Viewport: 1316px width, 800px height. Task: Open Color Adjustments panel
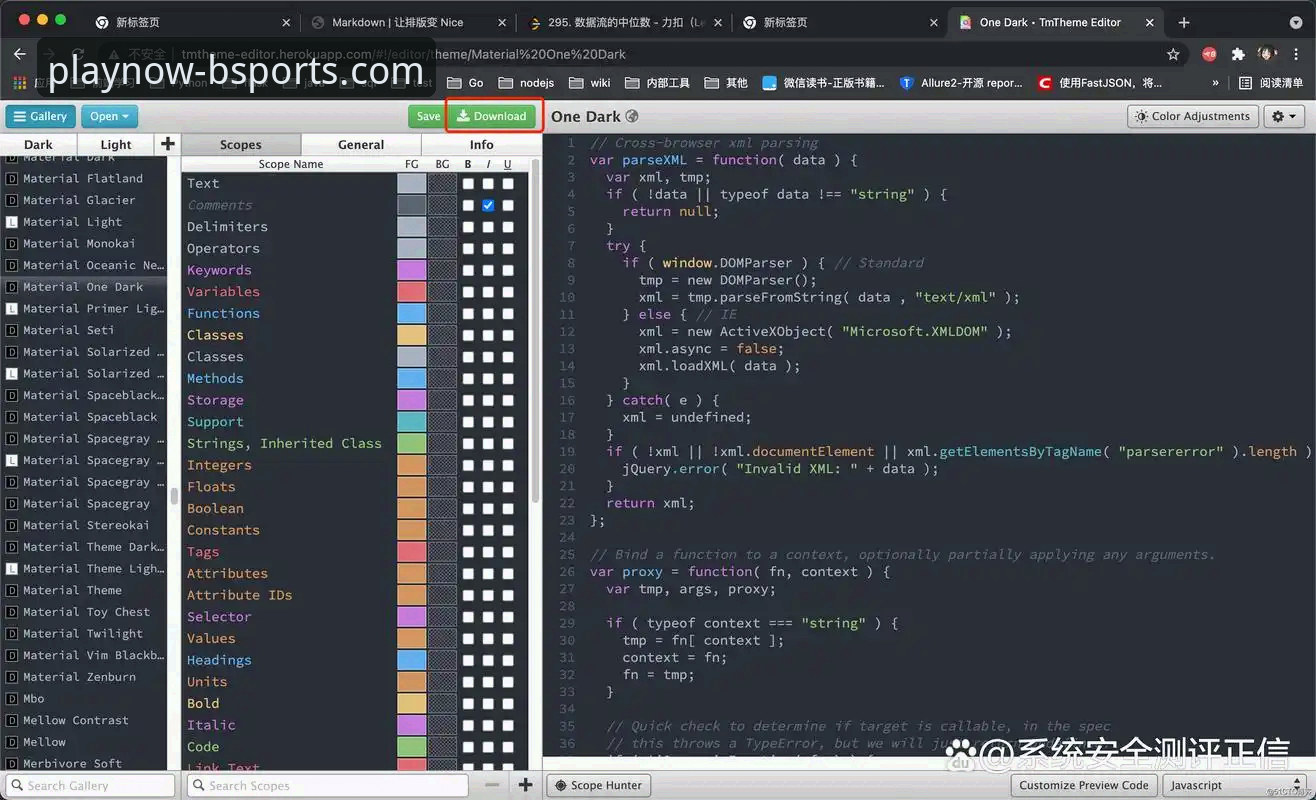pos(1192,116)
